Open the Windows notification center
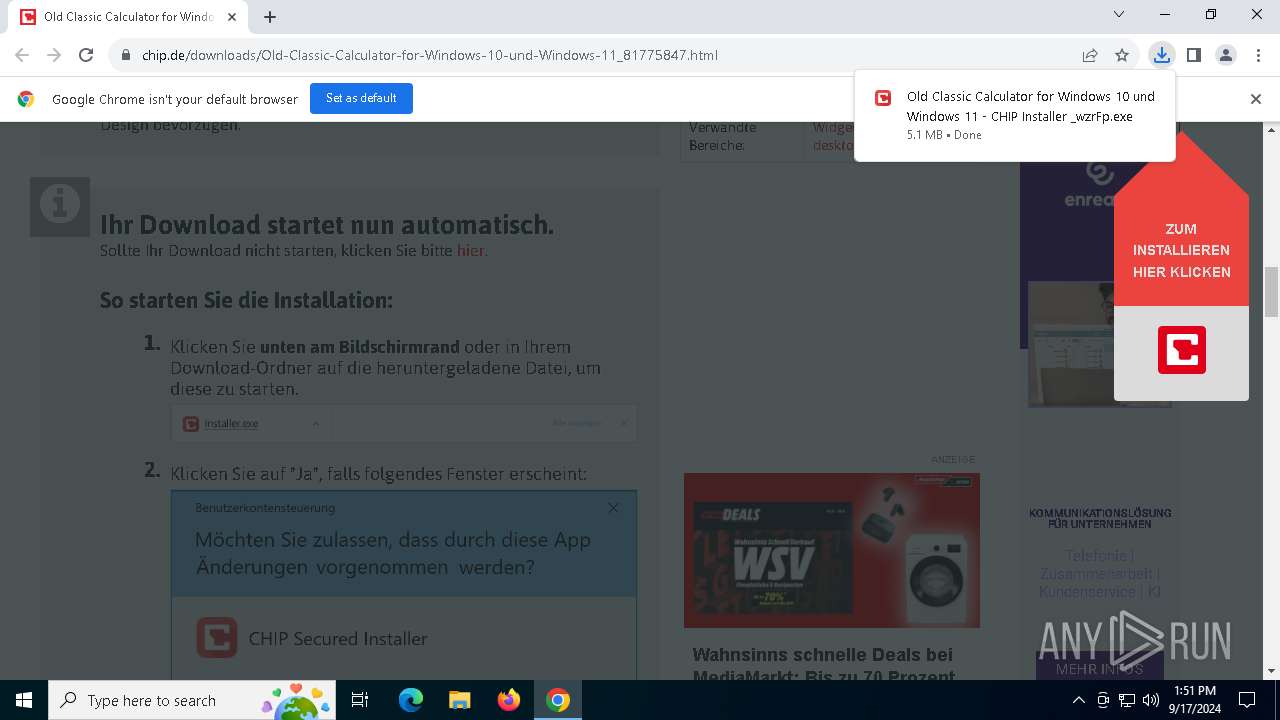1280x720 pixels. 1247,700
